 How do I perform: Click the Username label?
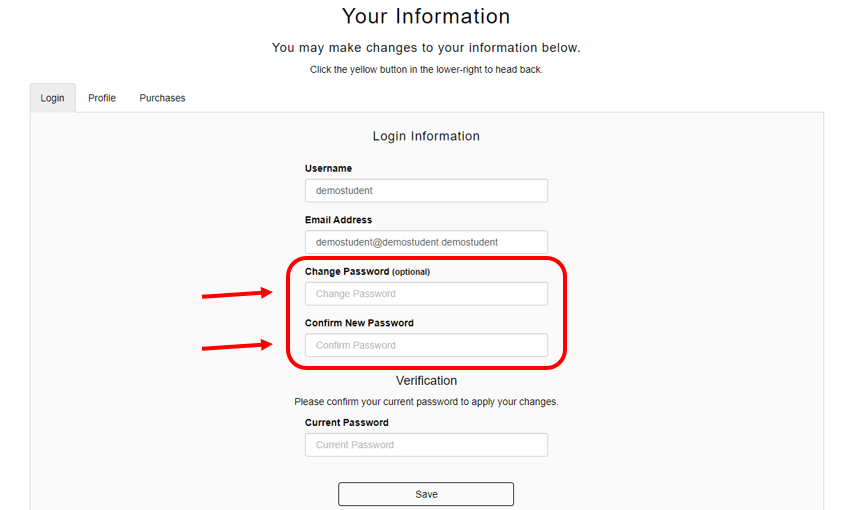(x=328, y=169)
